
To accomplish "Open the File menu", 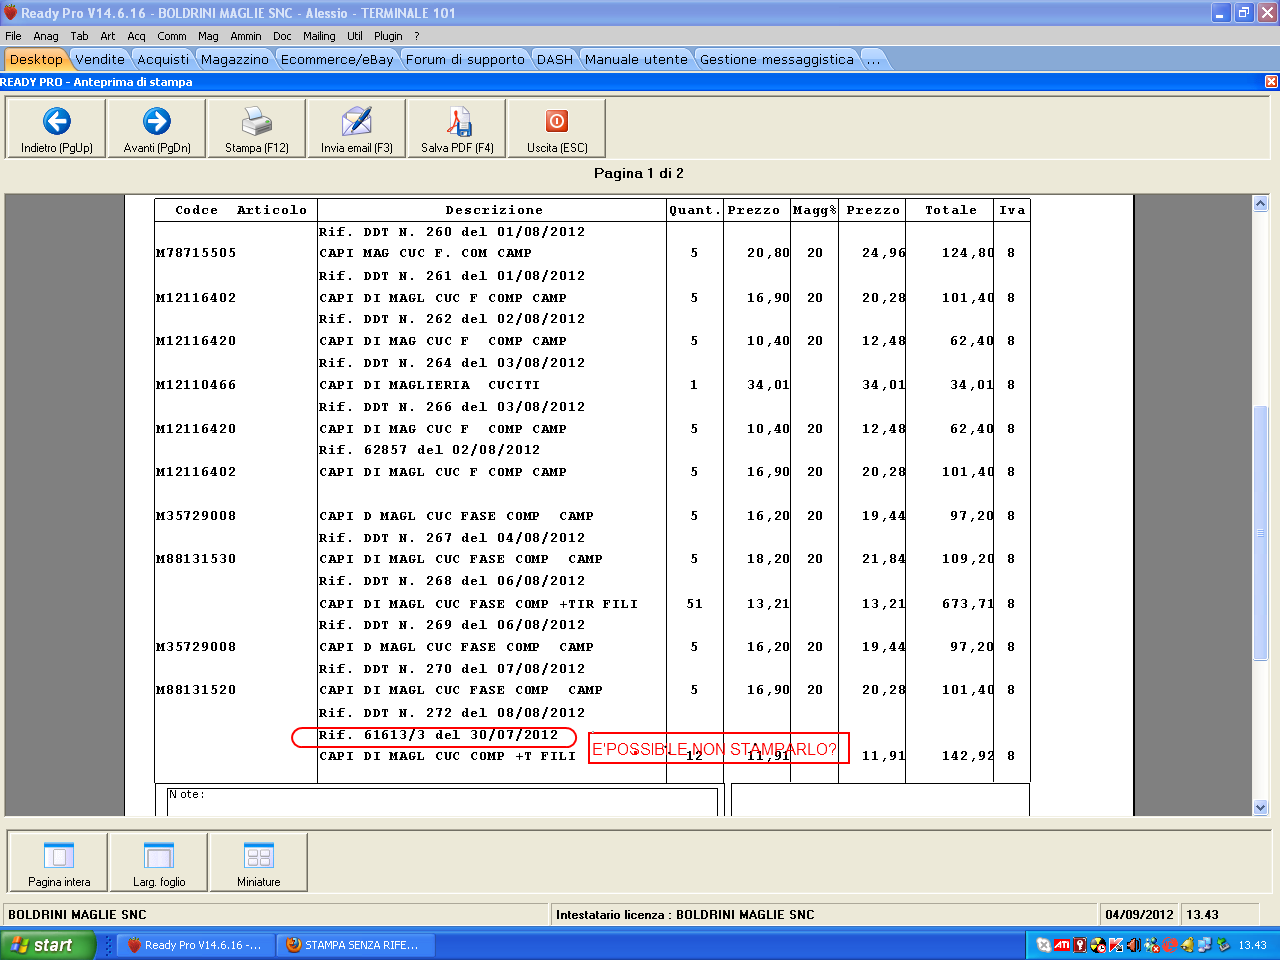I will 13,36.
